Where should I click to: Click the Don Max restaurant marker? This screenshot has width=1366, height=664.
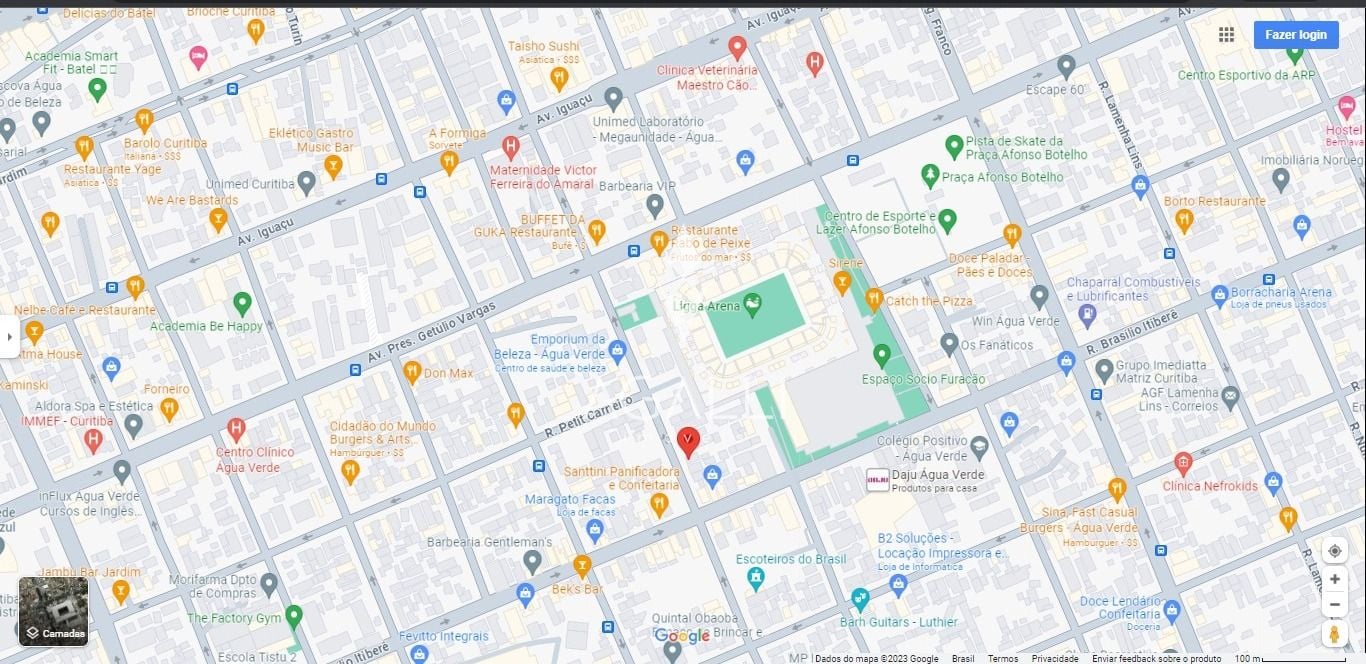411,373
